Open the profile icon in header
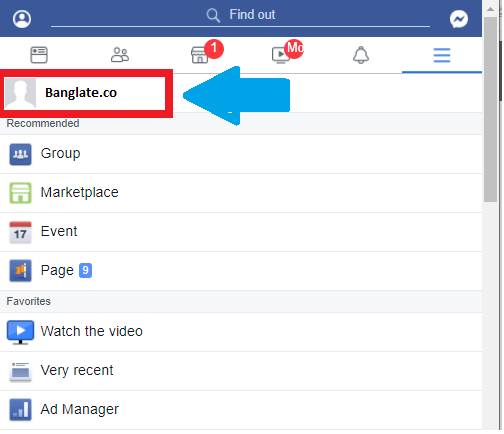The height and width of the screenshot is (434, 504). click(22, 19)
